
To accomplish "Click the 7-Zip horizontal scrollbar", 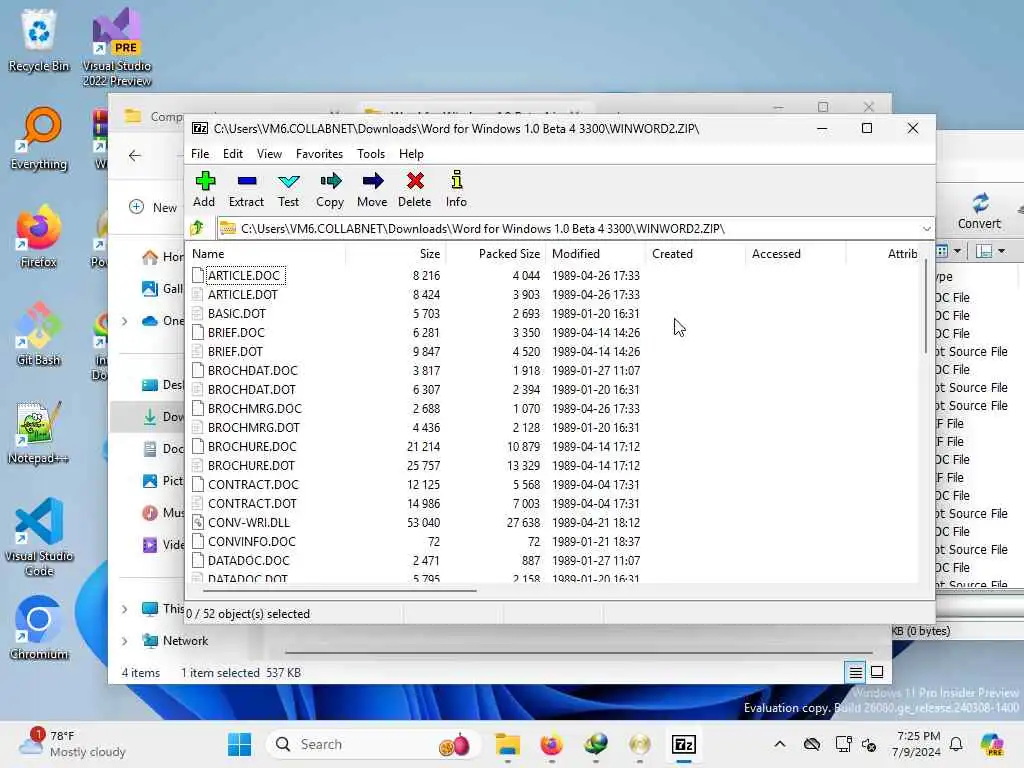I will pyautogui.click(x=340, y=590).
